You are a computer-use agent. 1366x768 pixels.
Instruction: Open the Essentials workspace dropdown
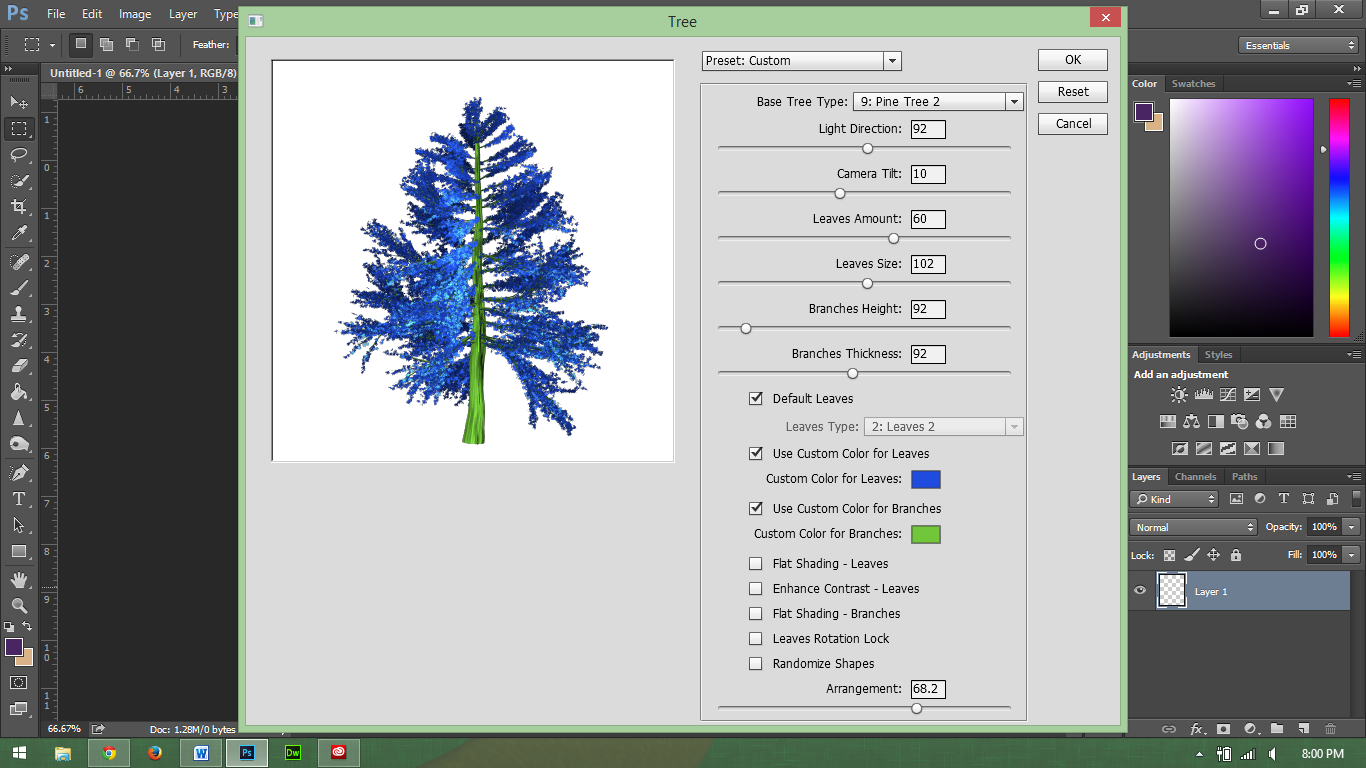point(1298,45)
